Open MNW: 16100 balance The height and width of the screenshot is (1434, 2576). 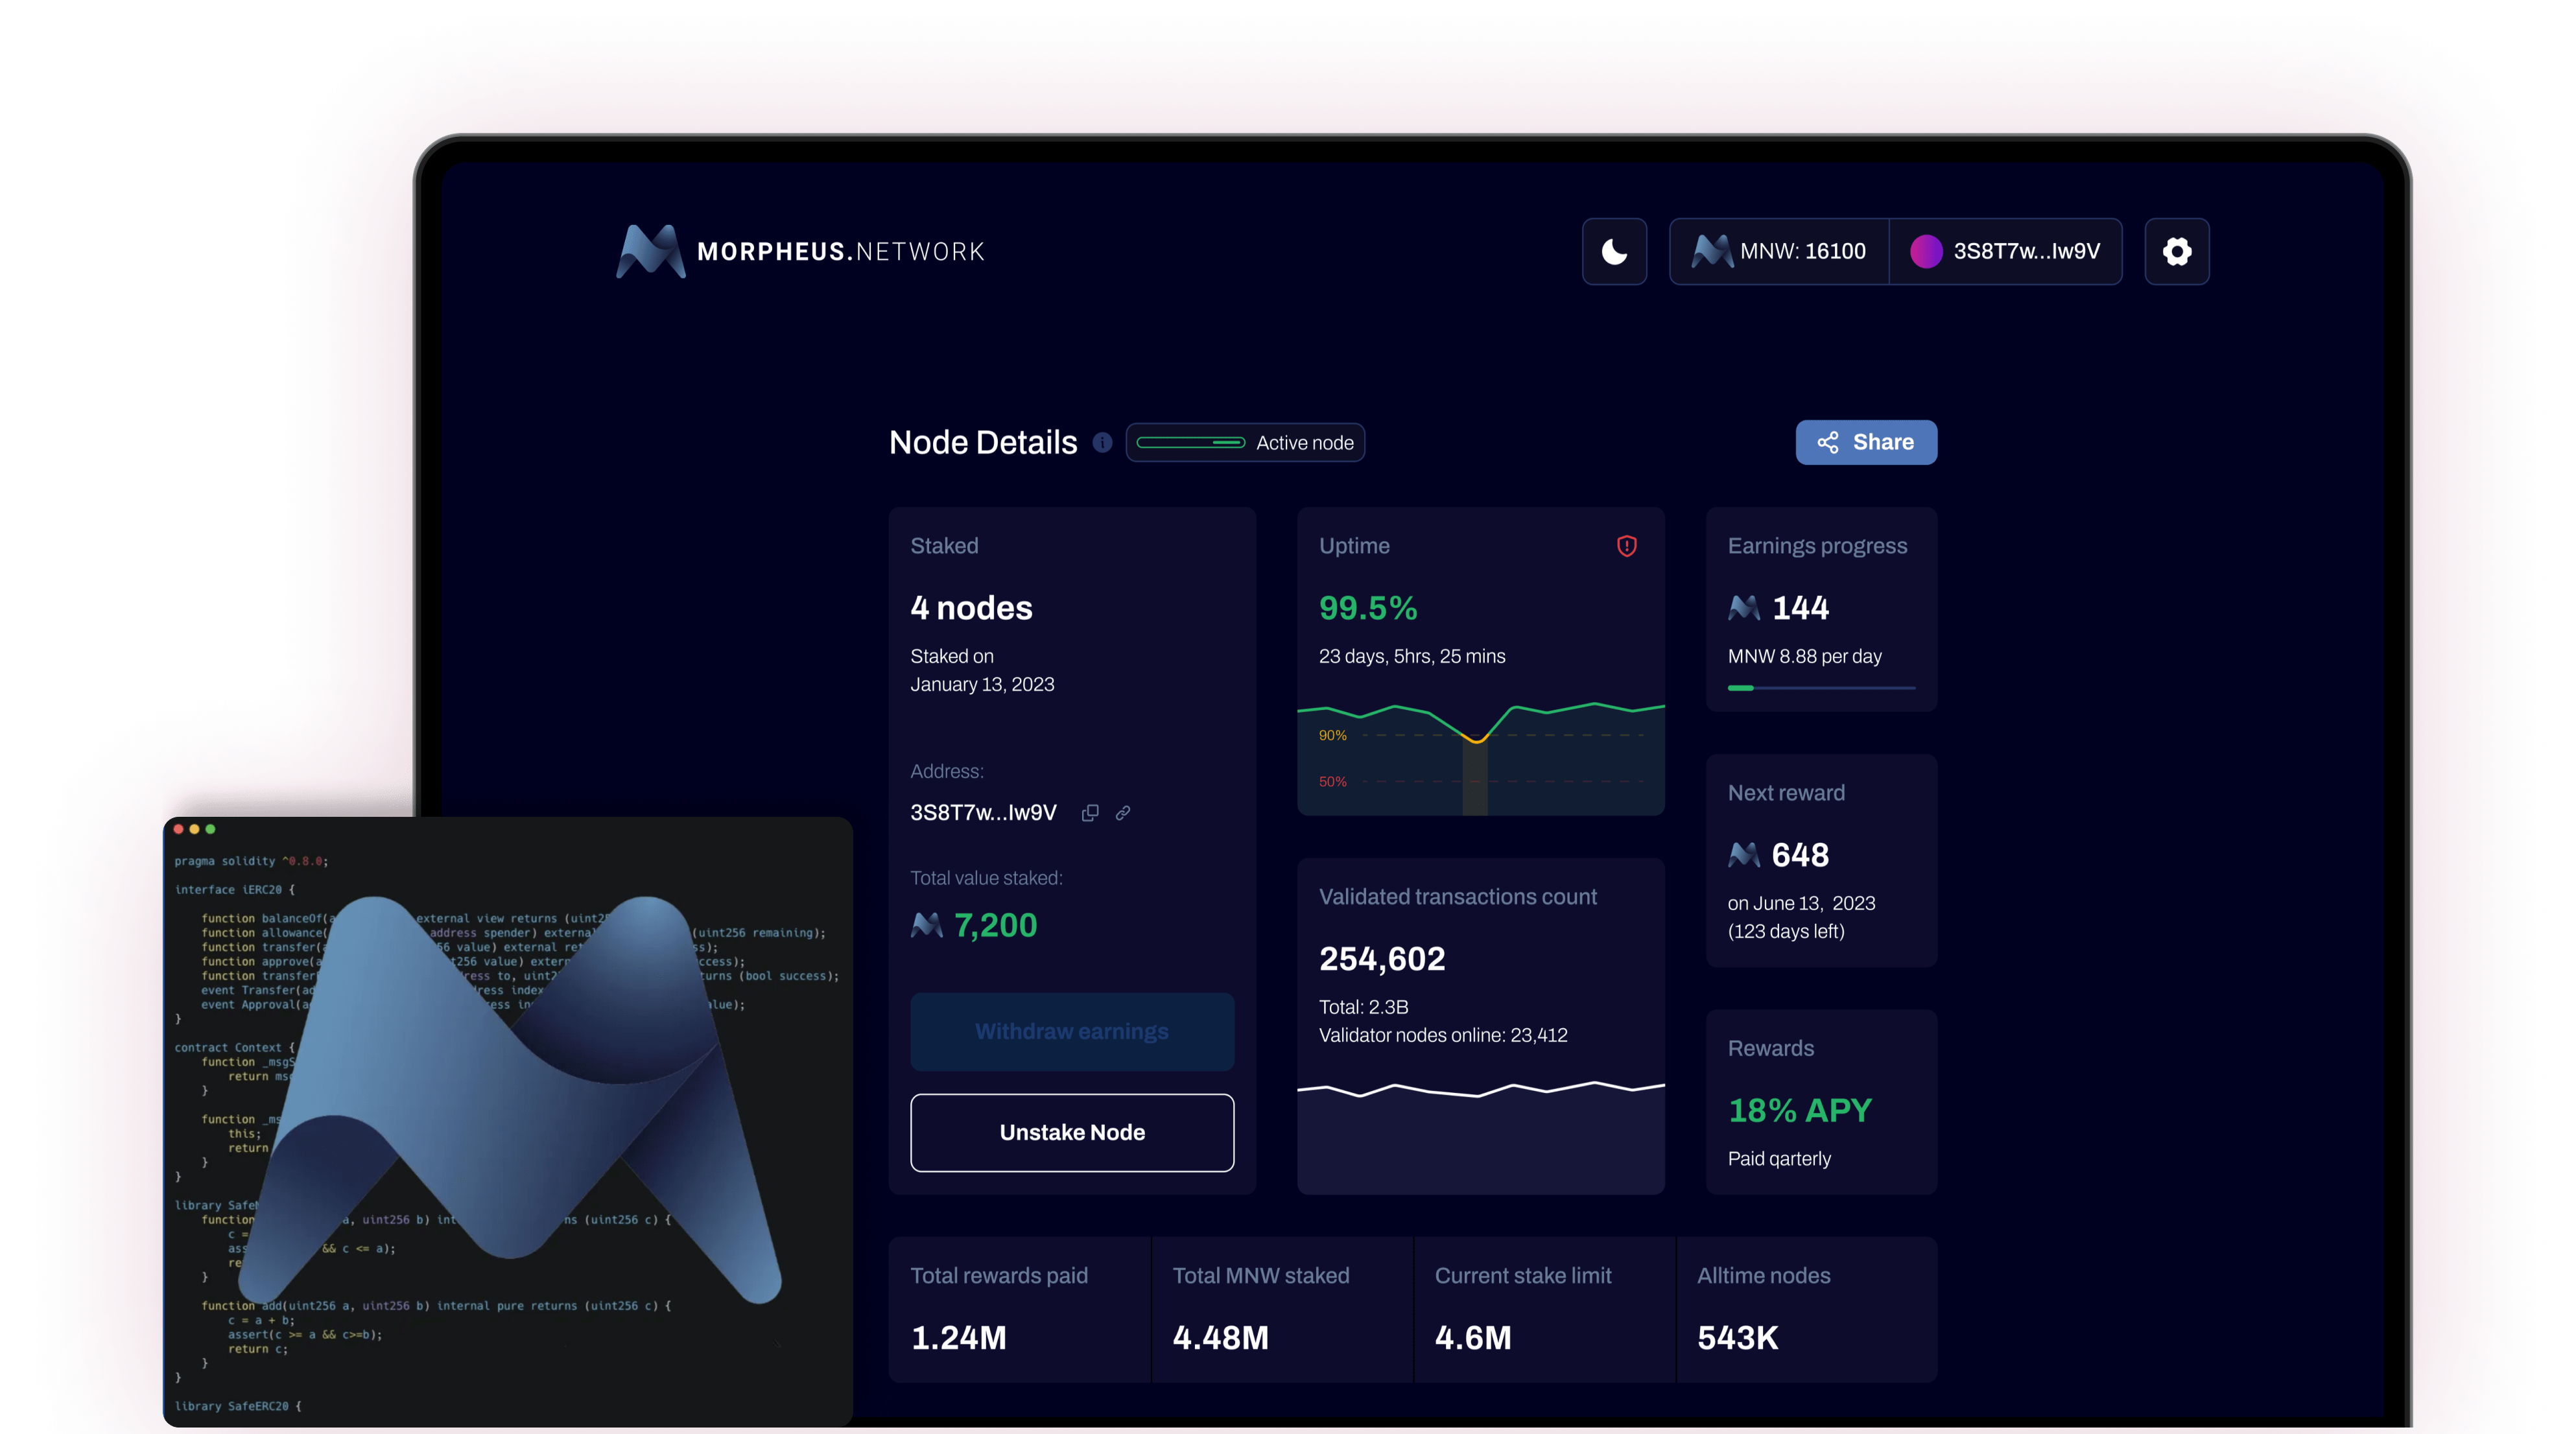coord(1779,251)
